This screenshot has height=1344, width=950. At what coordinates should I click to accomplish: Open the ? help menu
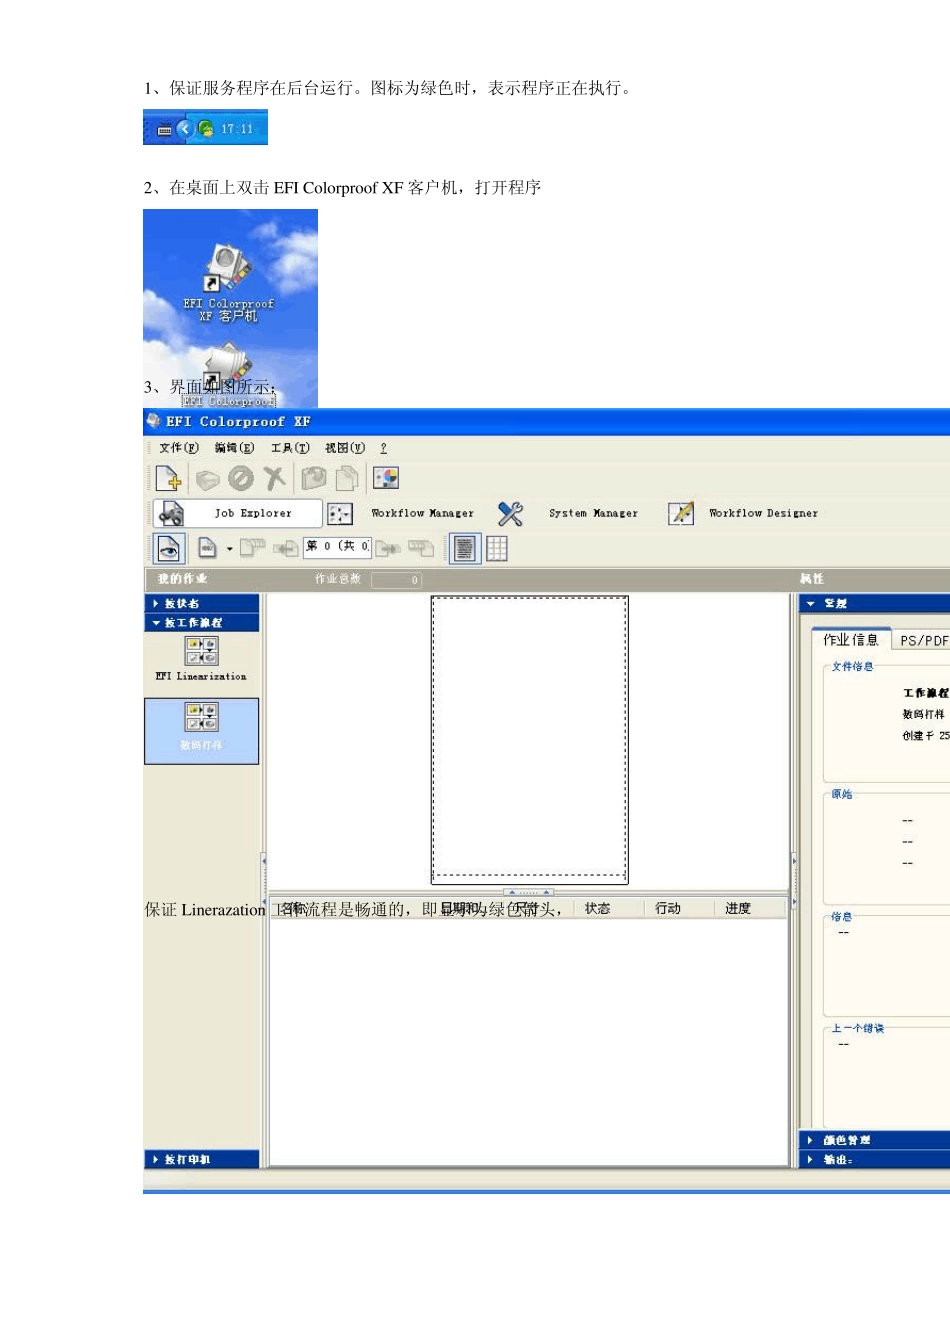tap(383, 448)
